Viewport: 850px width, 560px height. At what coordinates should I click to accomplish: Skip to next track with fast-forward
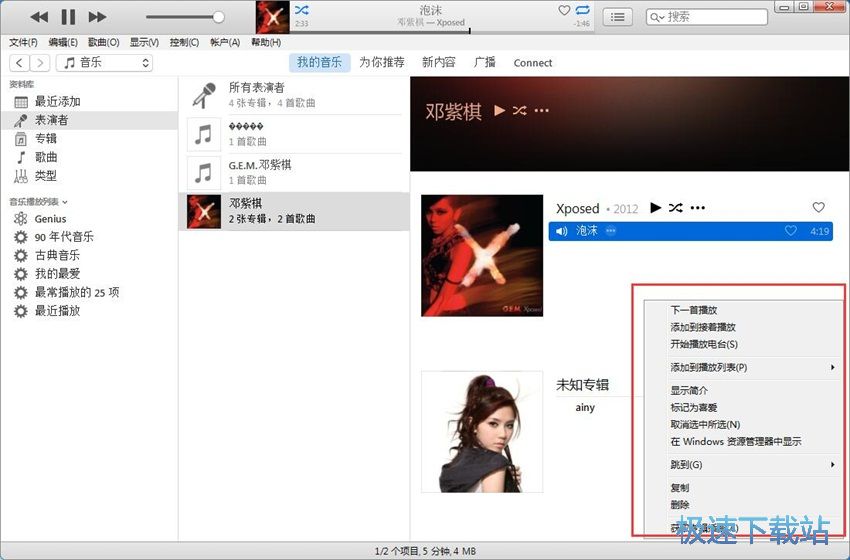tap(97, 17)
